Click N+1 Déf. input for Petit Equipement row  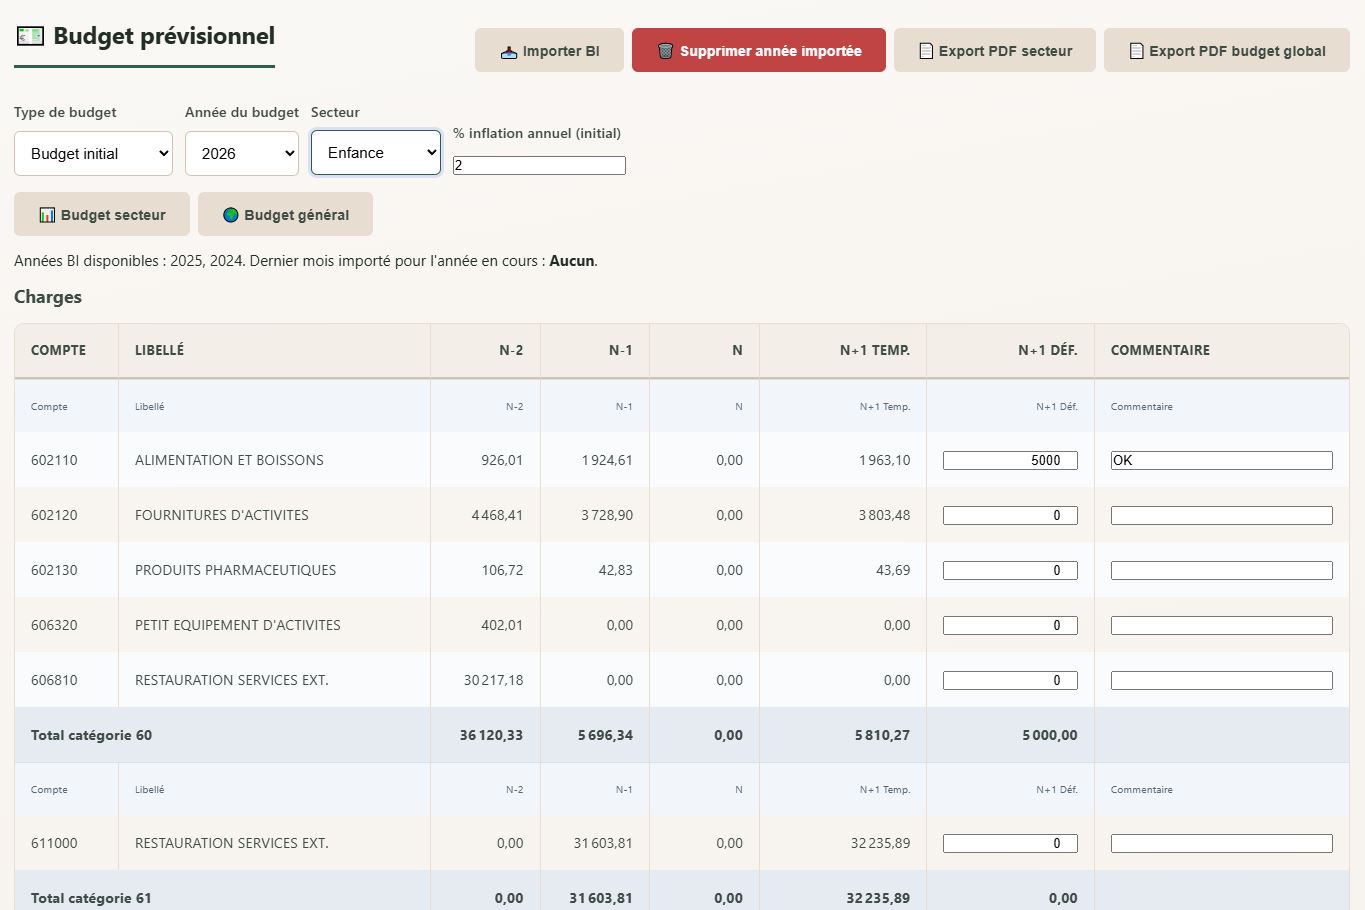click(1010, 626)
